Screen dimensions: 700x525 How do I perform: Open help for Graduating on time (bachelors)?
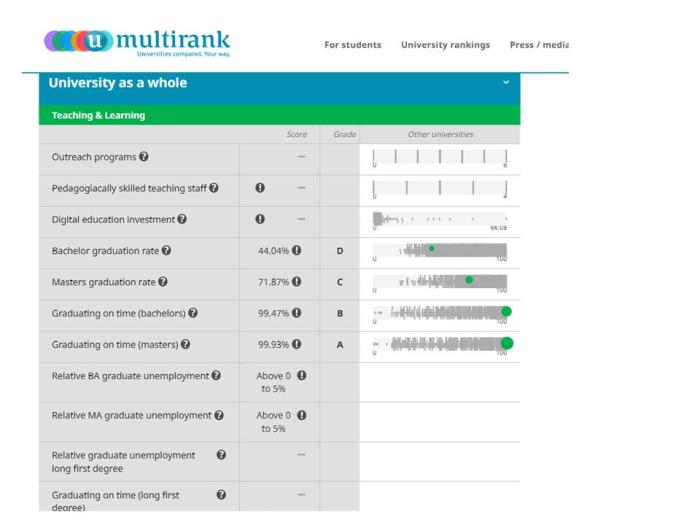pos(193,313)
